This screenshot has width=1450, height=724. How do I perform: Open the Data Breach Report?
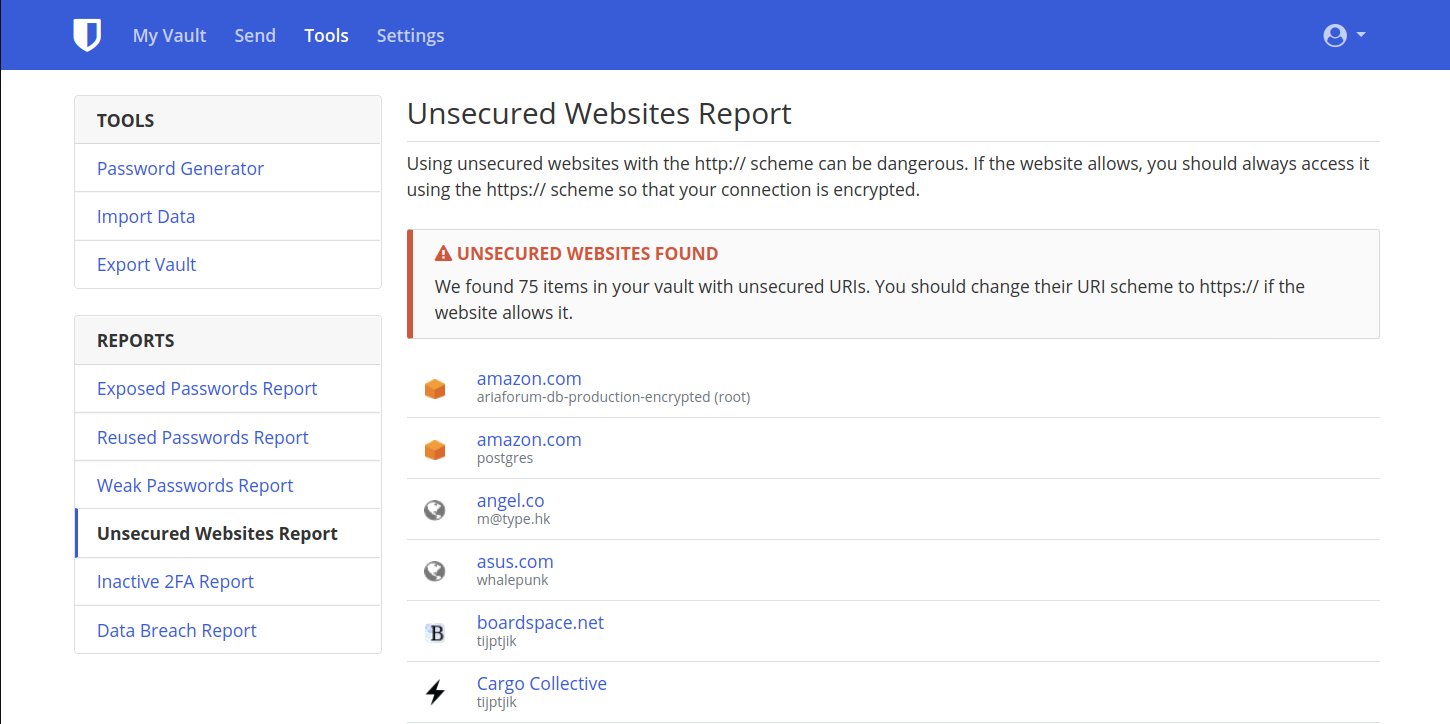(x=228, y=630)
